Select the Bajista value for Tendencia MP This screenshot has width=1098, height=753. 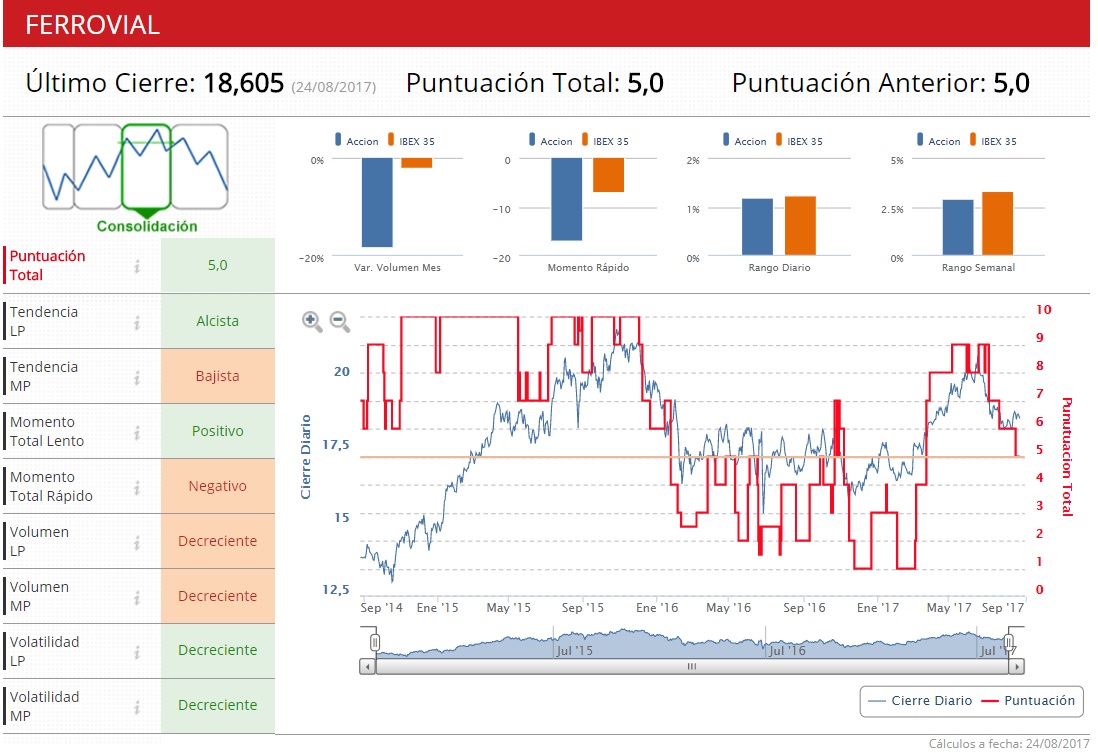point(218,376)
